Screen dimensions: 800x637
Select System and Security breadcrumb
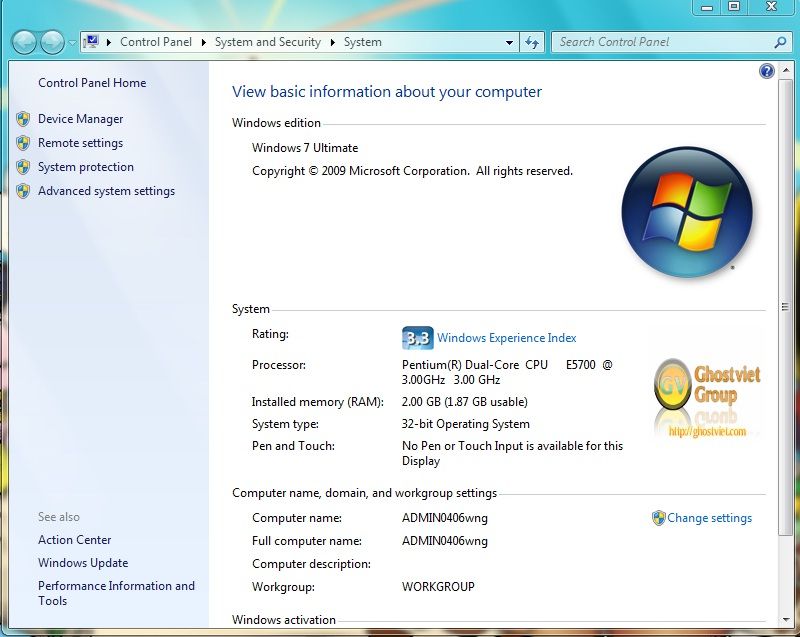(267, 42)
